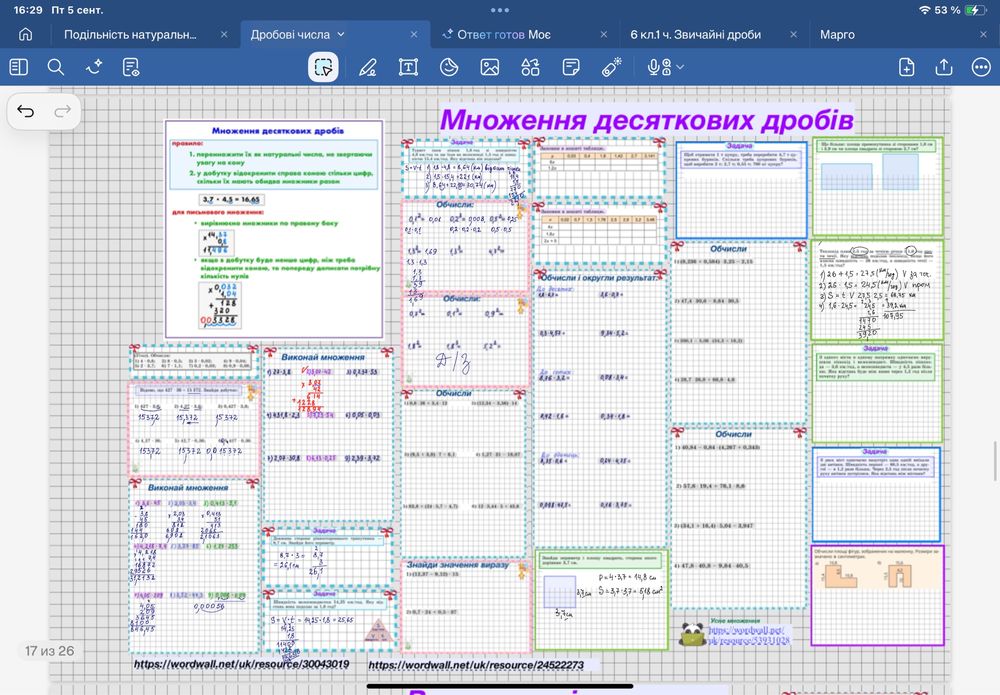This screenshot has width=1000, height=695.
Task: Activate the laser pointer tool
Action: [x=612, y=67]
